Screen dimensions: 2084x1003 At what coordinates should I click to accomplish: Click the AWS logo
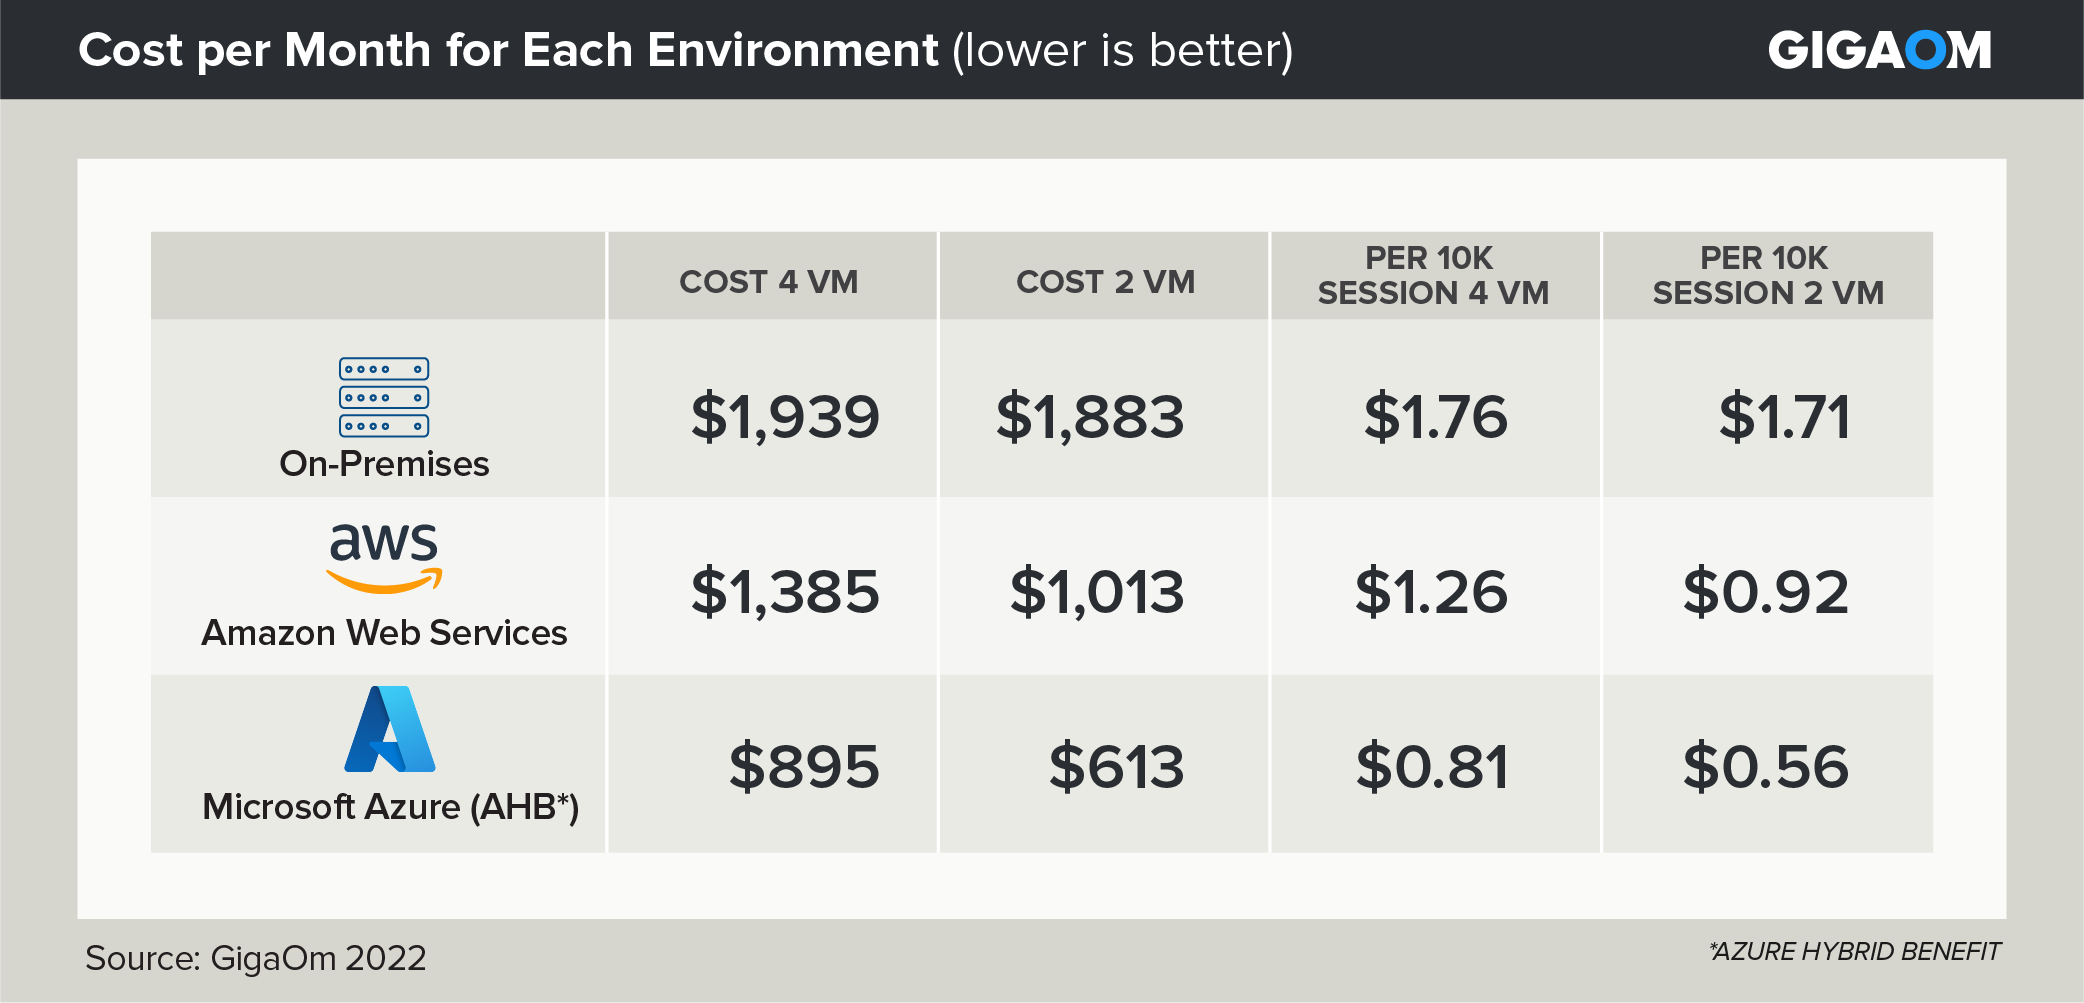pyautogui.click(x=384, y=557)
